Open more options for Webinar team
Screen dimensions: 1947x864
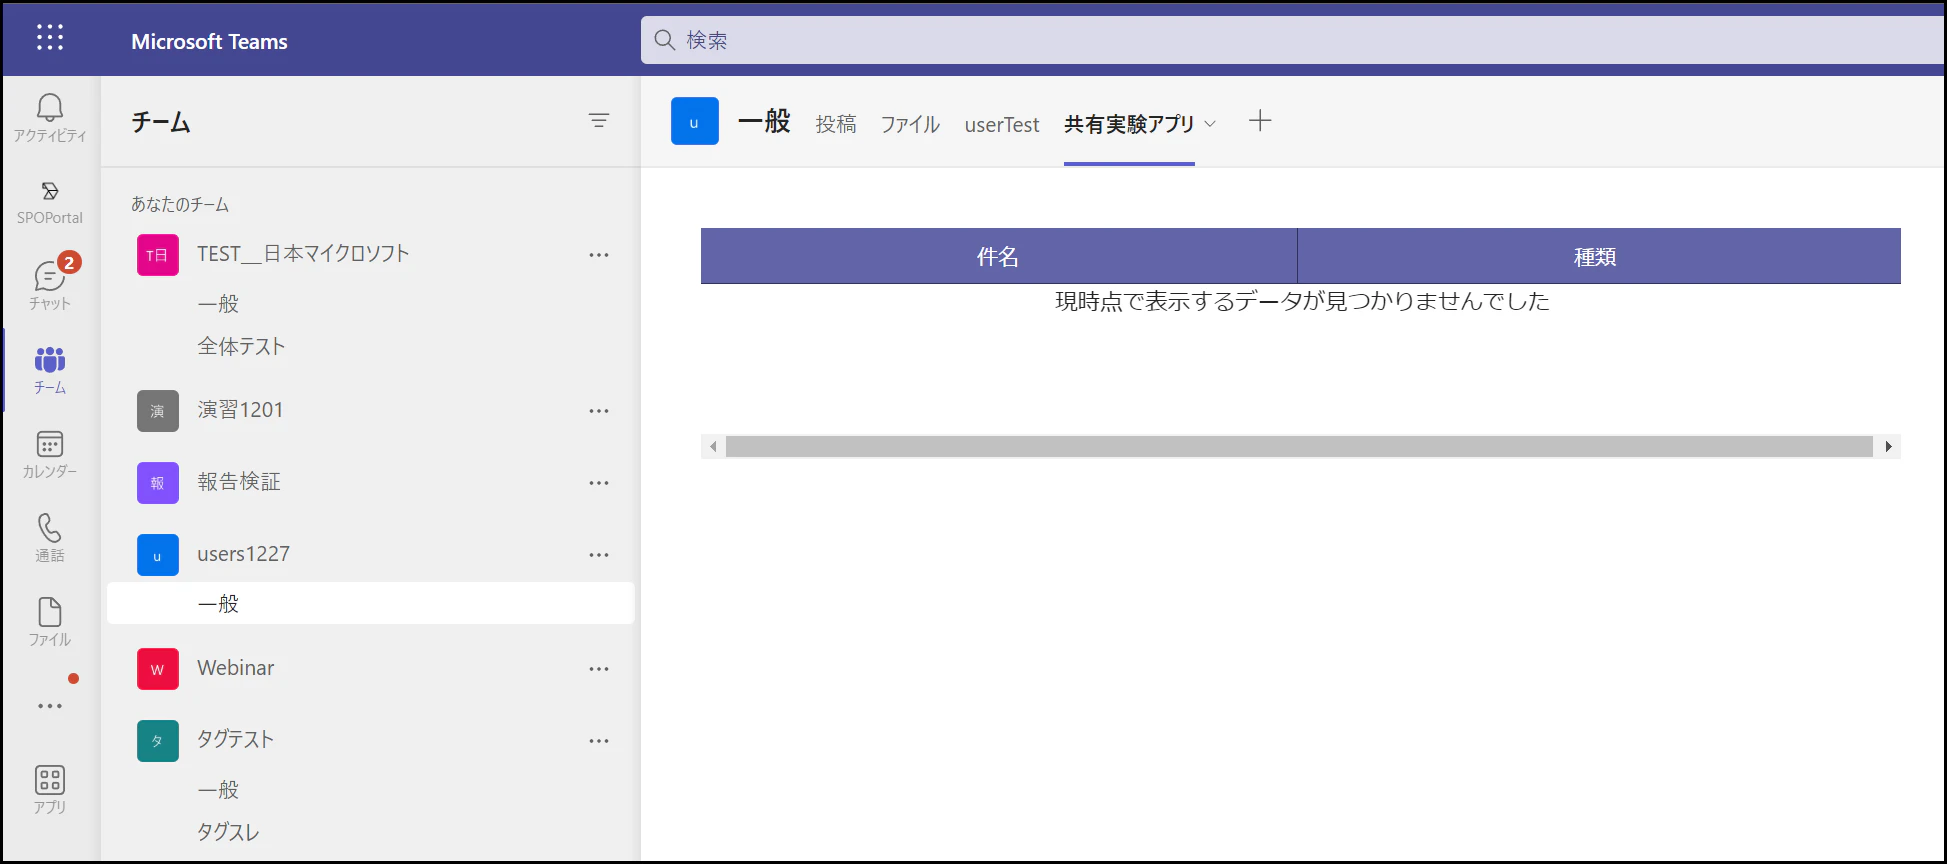(x=599, y=669)
